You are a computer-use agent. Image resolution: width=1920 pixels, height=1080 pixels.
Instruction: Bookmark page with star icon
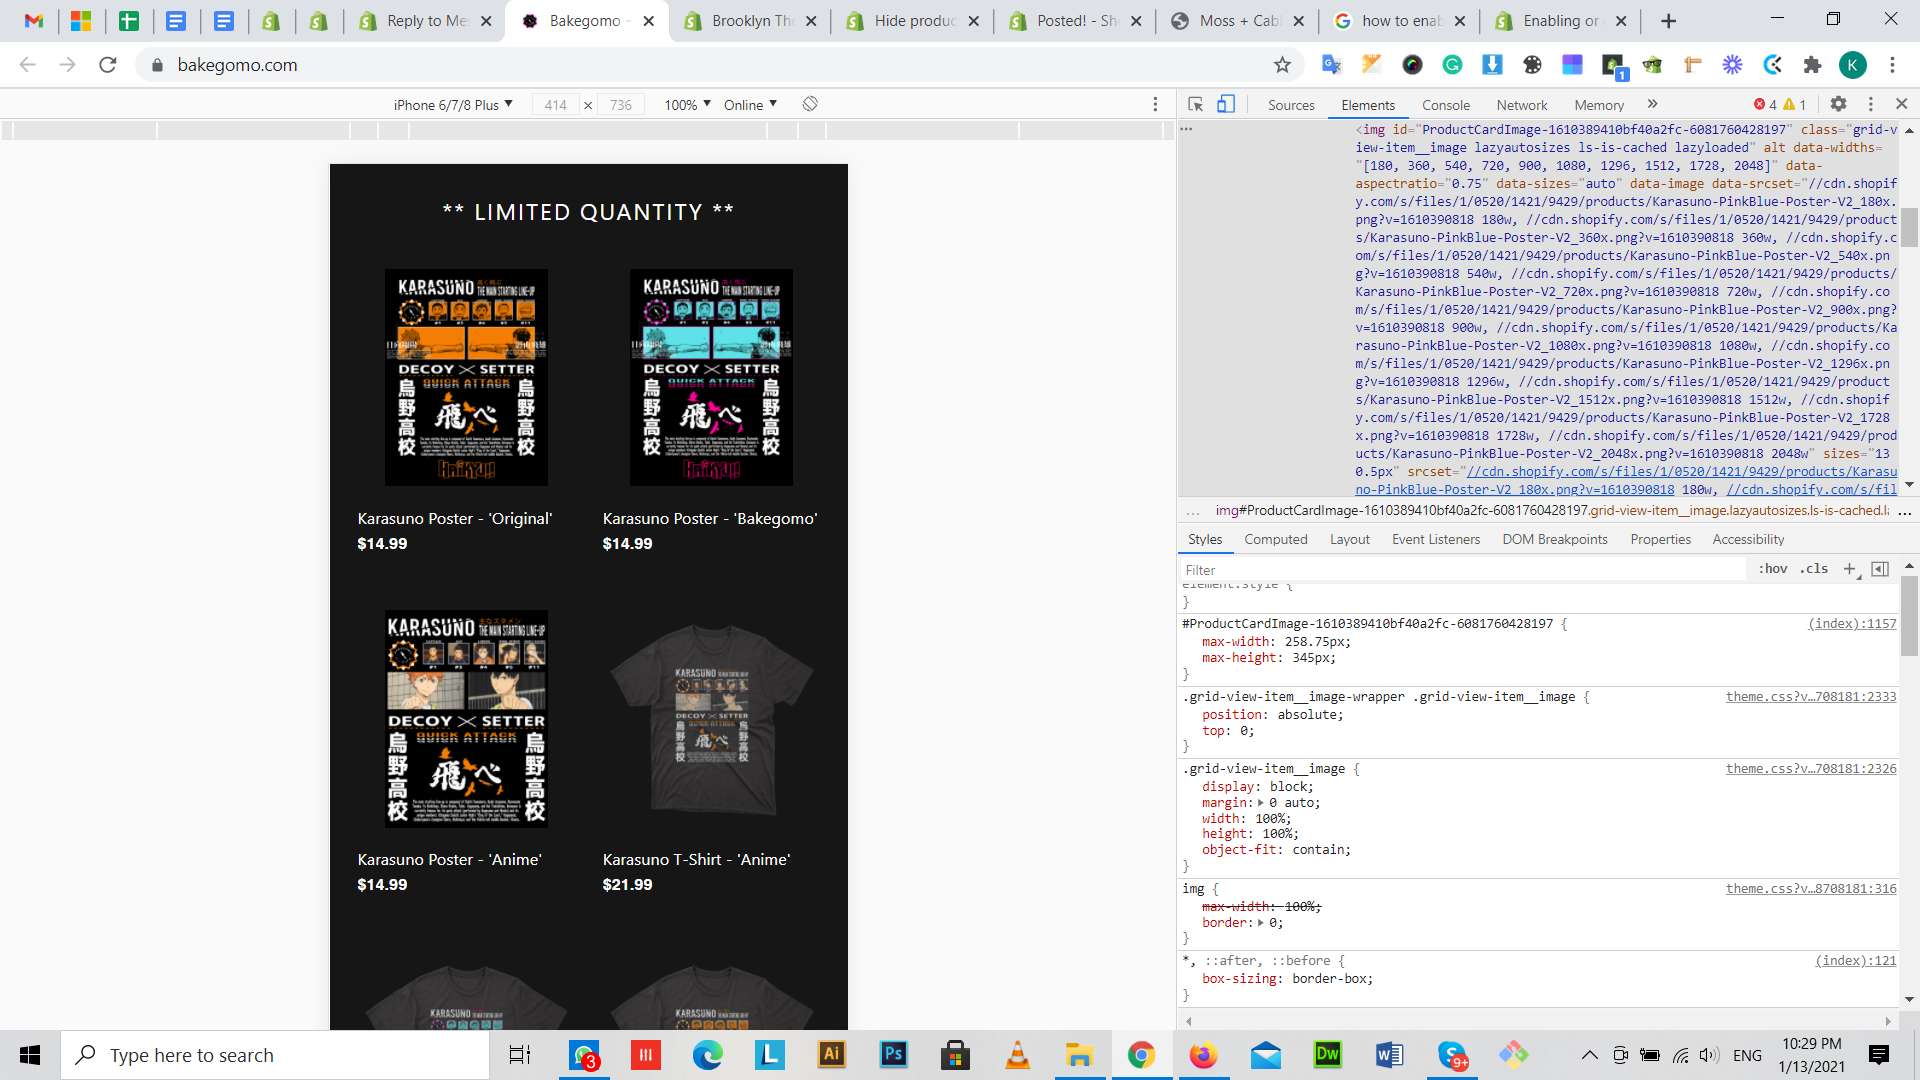1282,65
